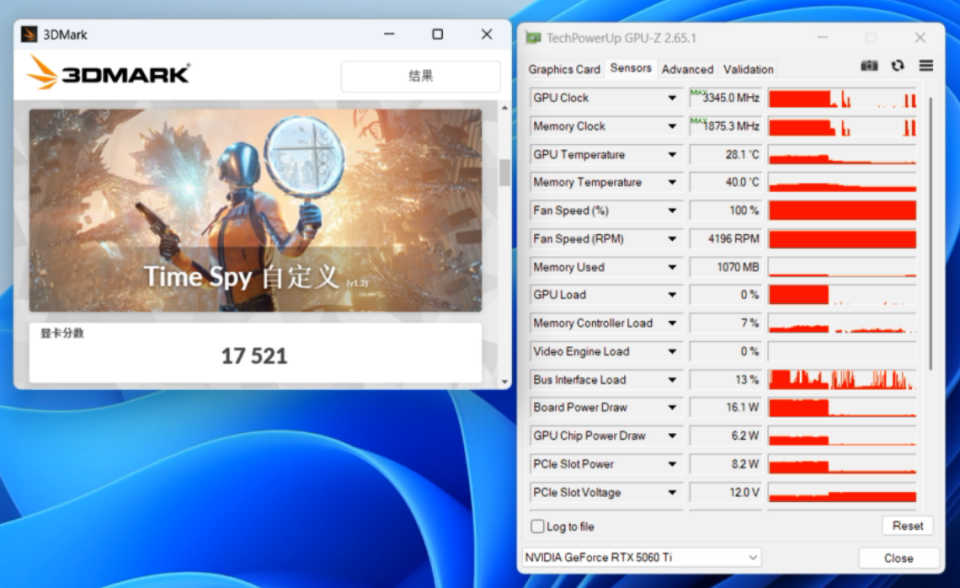Click the 3DMark results scrollbar thumb
The height and width of the screenshot is (588, 960).
pos(504,172)
